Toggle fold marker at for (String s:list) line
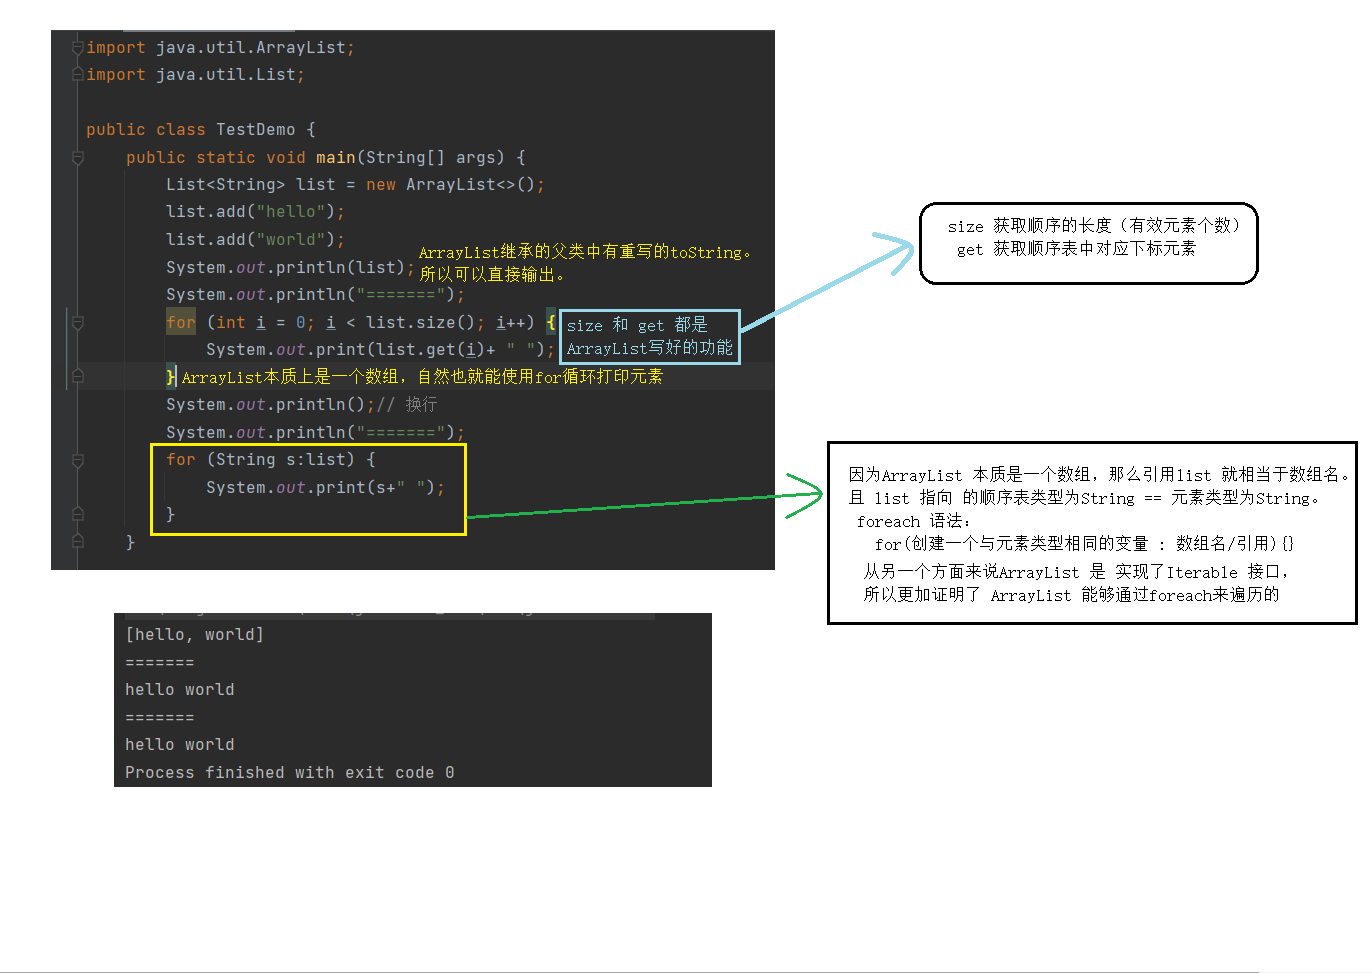 [78, 460]
